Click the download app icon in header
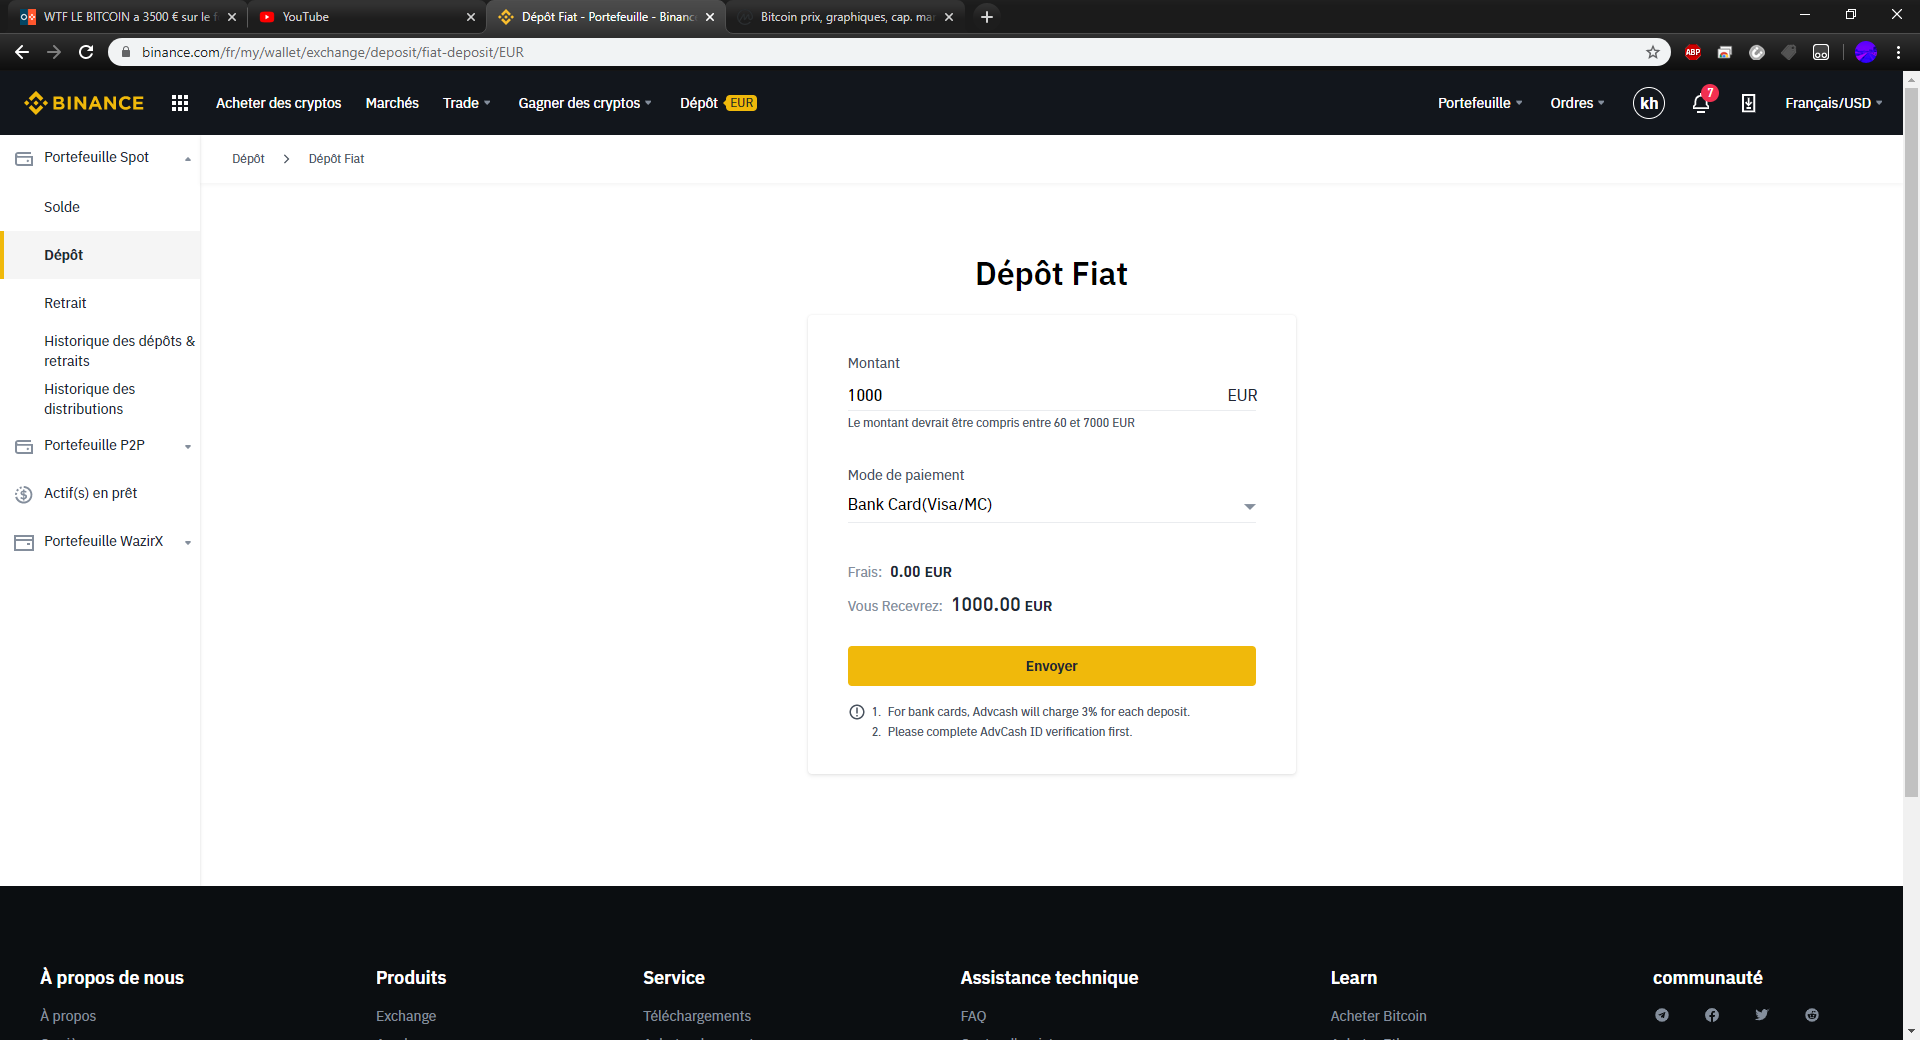This screenshot has width=1920, height=1040. pos(1748,103)
